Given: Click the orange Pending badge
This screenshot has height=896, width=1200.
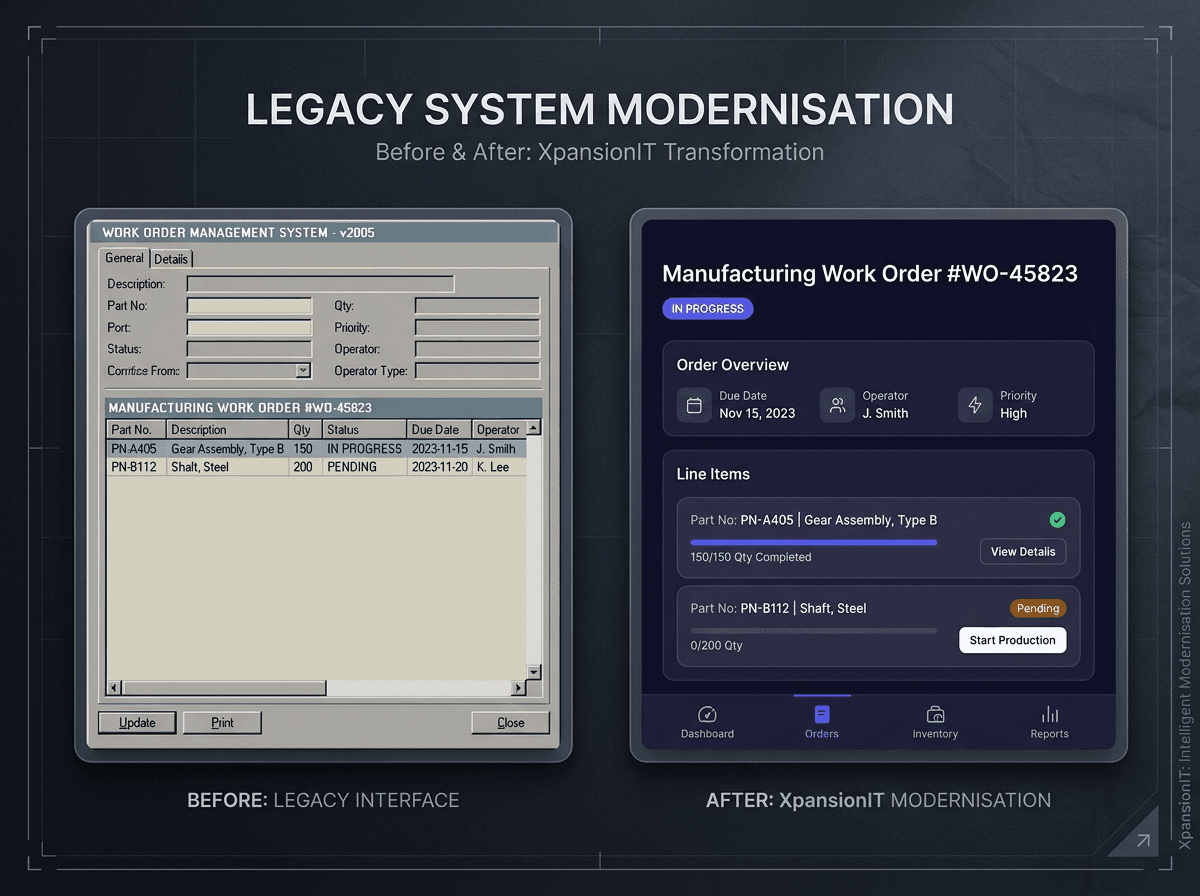Looking at the screenshot, I should (x=1038, y=608).
